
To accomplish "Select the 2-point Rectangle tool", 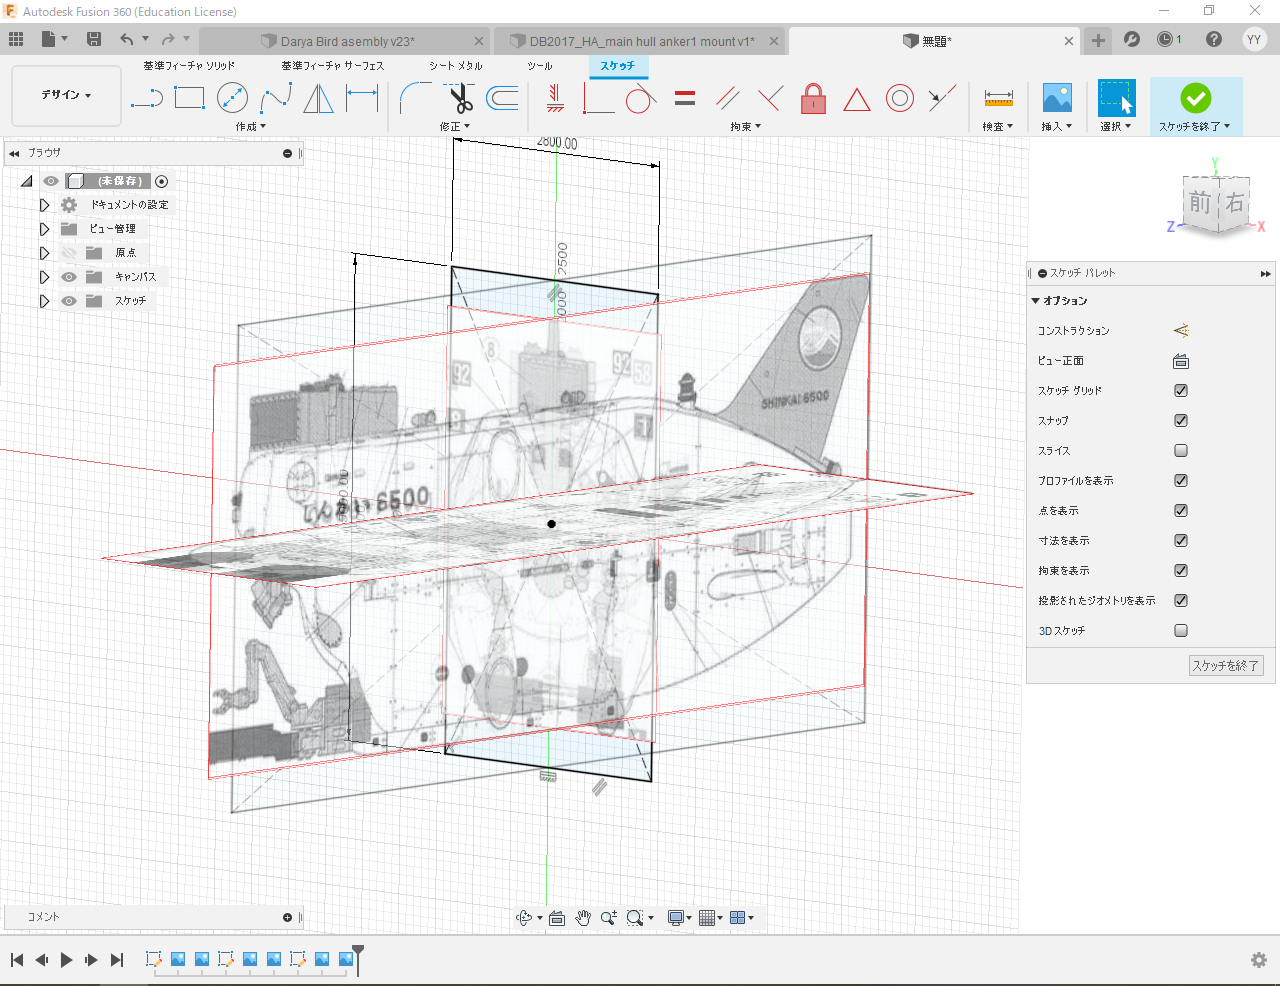I will [189, 98].
